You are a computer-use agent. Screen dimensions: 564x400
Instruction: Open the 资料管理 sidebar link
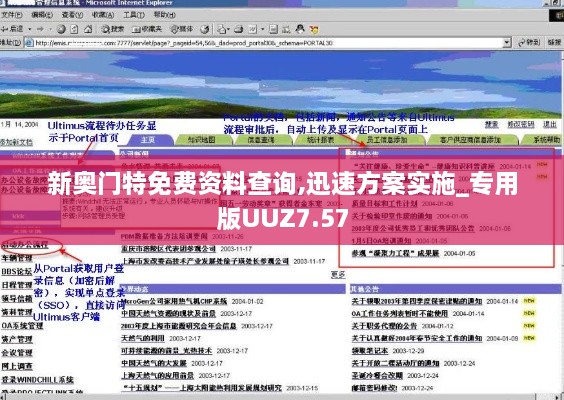click(17, 312)
